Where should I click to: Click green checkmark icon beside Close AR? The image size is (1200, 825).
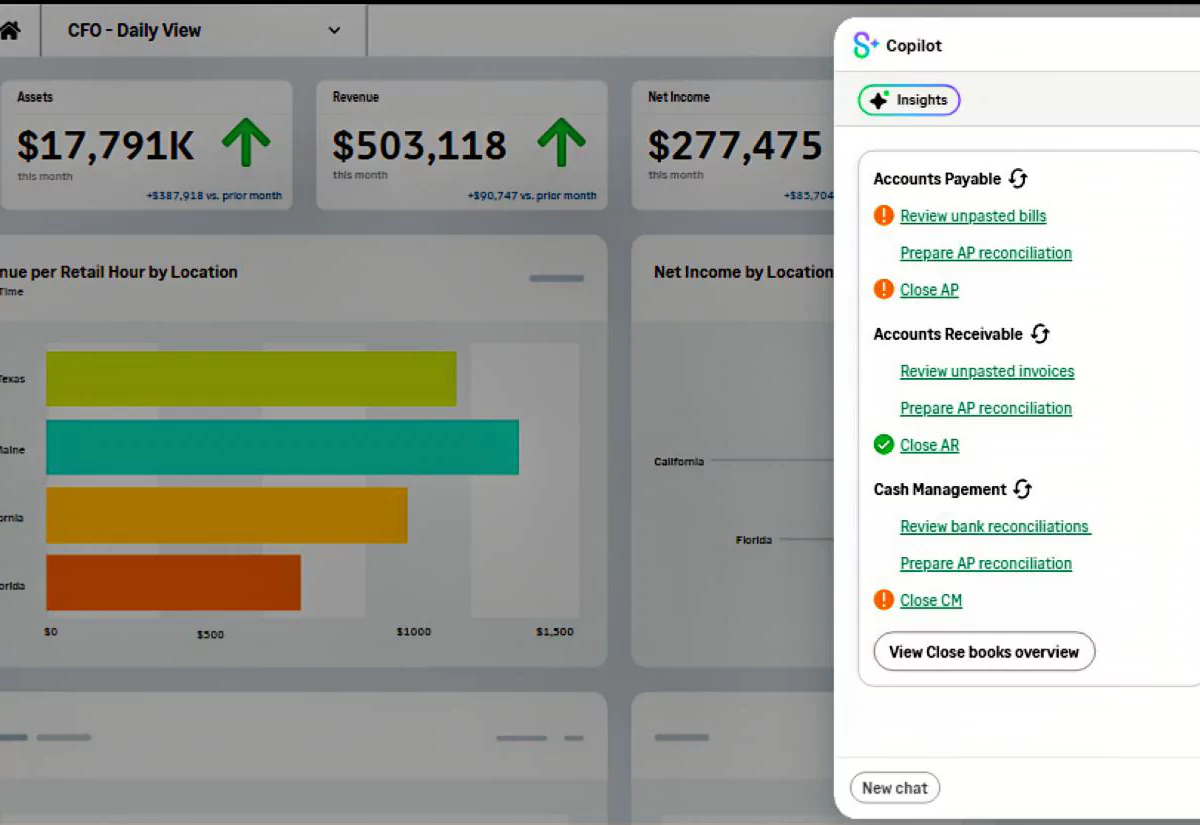point(883,445)
